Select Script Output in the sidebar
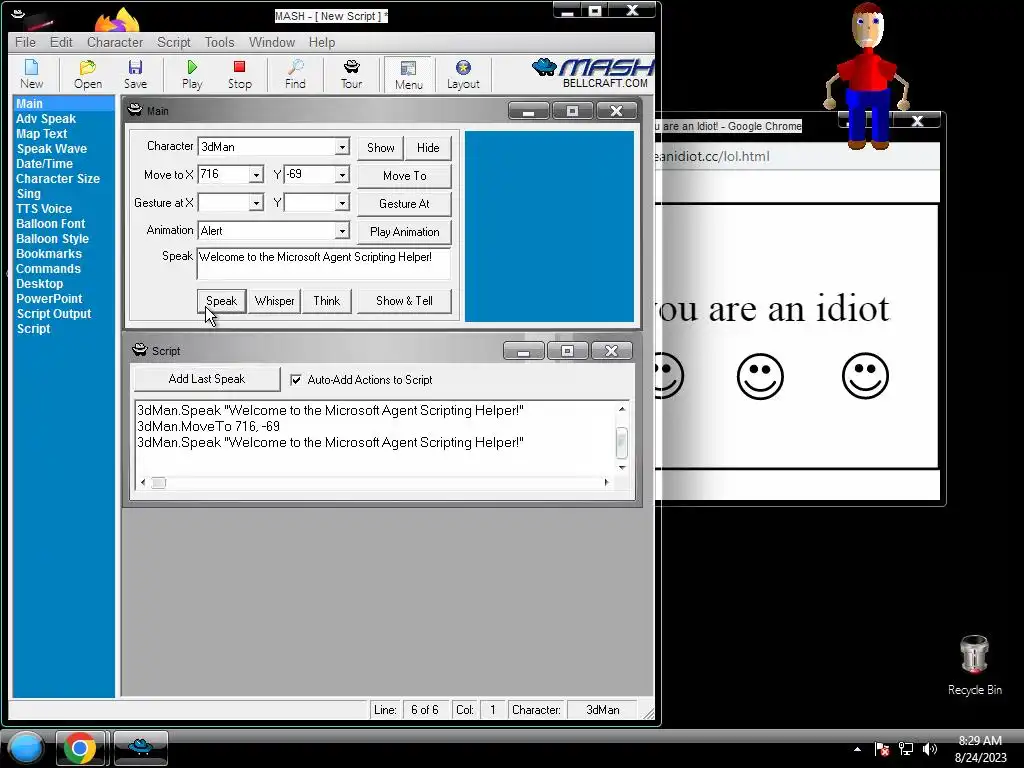Screen dimensions: 1024x768 (x=54, y=314)
